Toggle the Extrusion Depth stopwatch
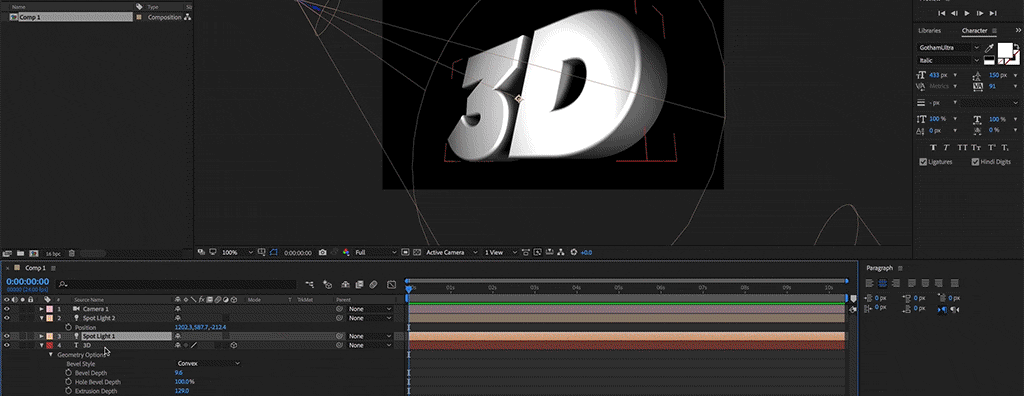 click(x=69, y=391)
